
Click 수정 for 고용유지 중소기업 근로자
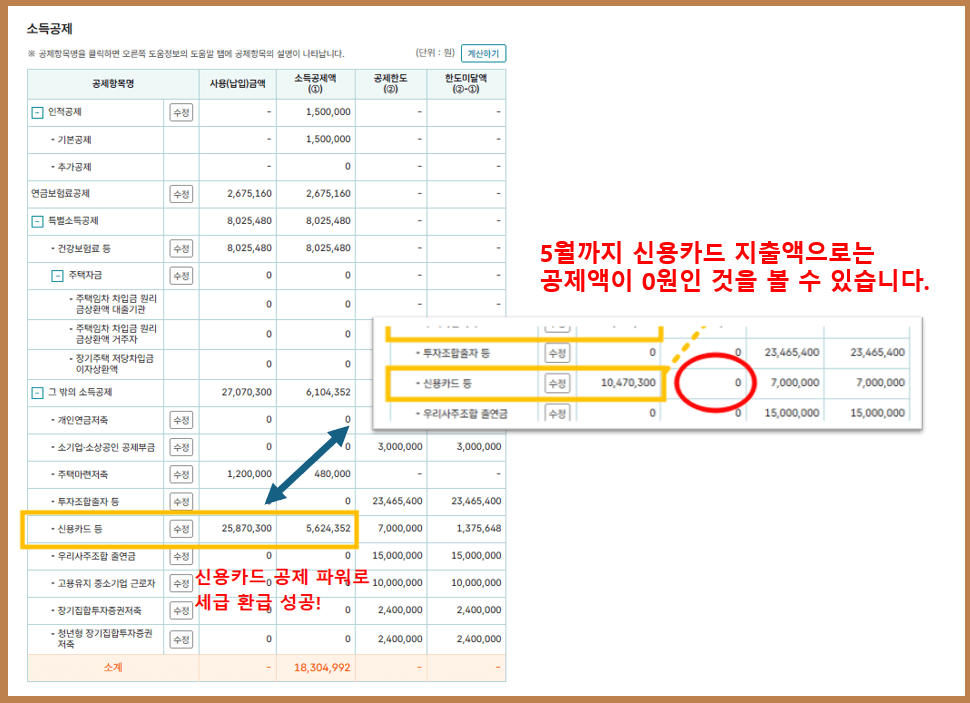tap(180, 582)
